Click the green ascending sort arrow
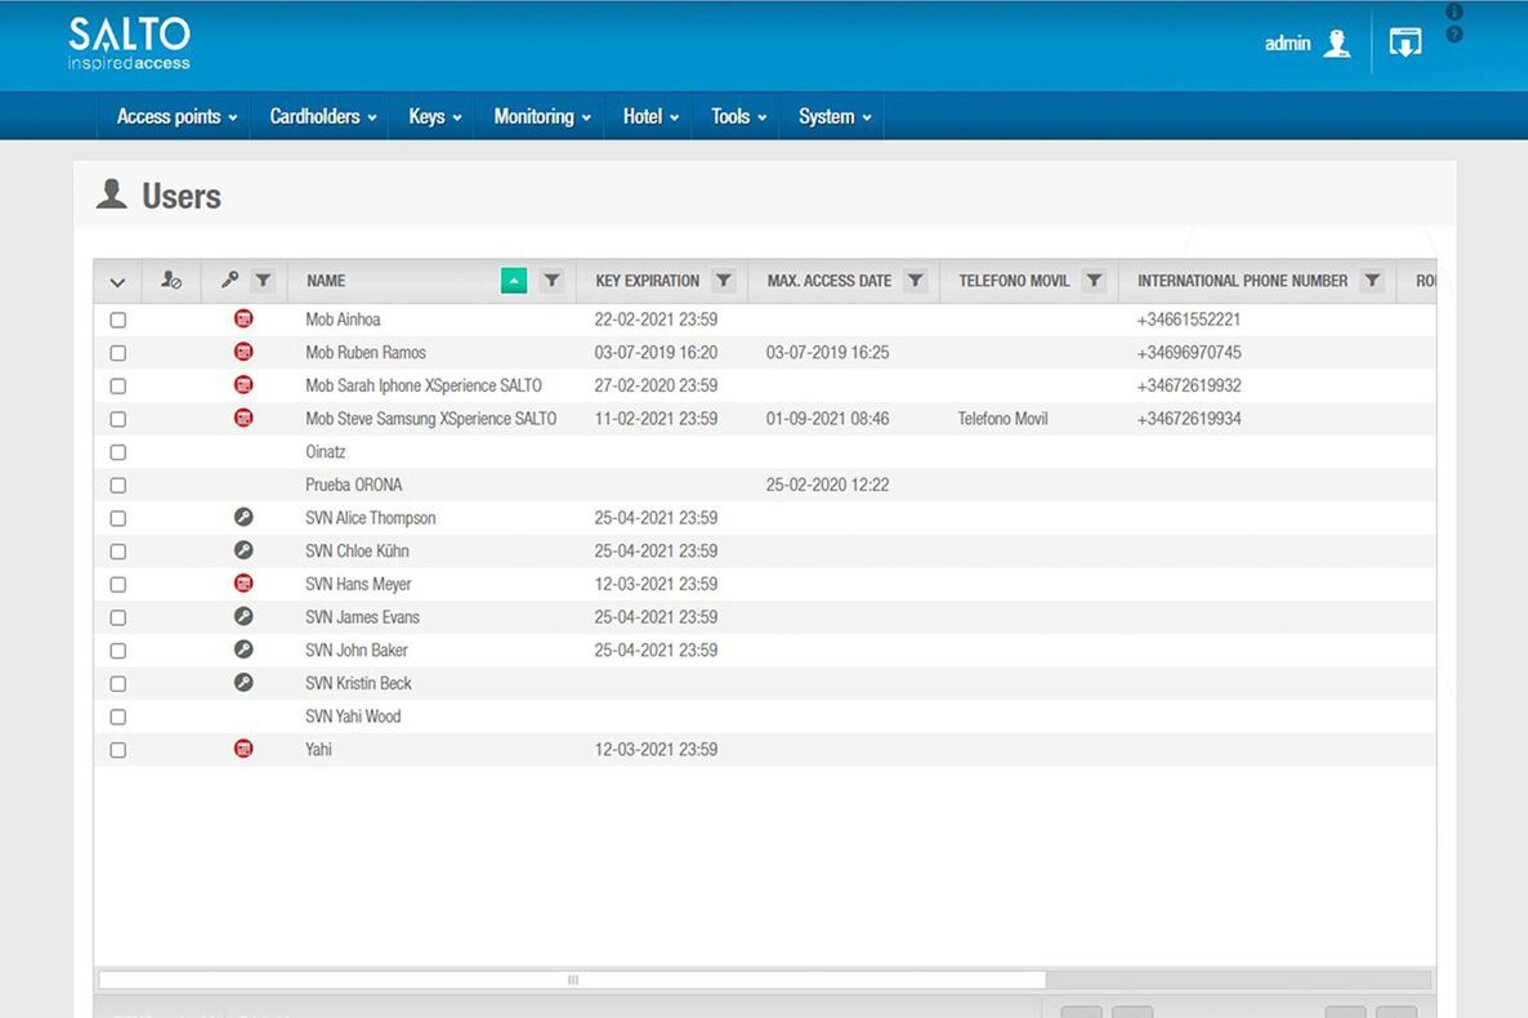Viewport: 1528px width, 1018px height. 513,281
